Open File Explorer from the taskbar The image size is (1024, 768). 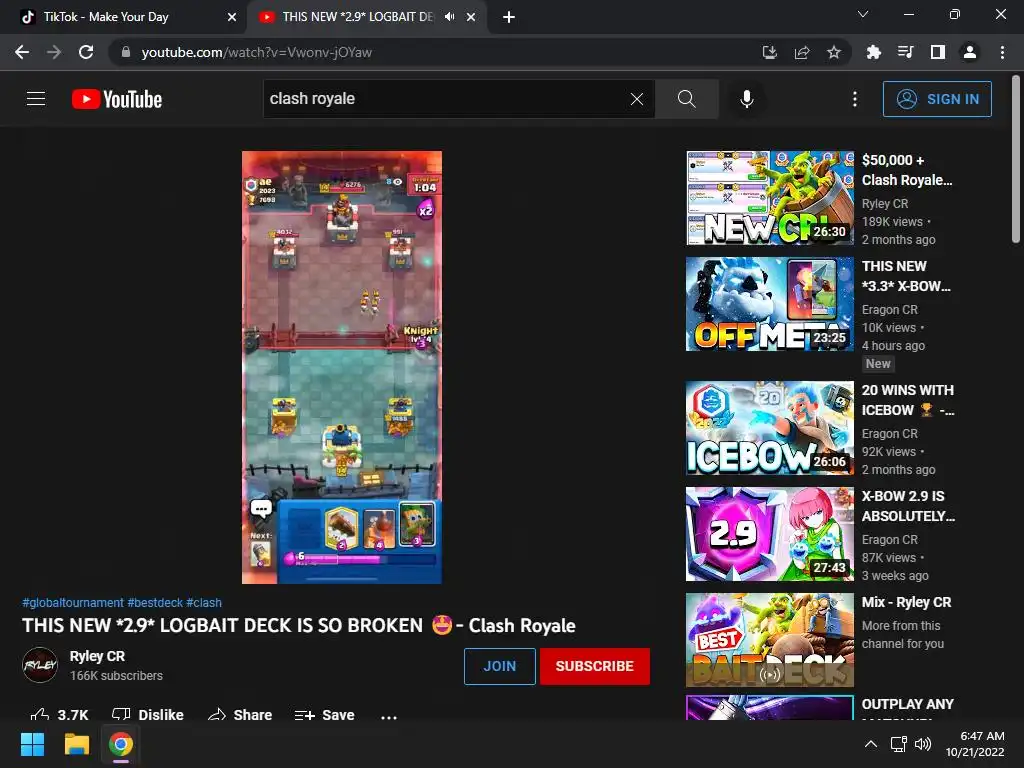[x=76, y=744]
